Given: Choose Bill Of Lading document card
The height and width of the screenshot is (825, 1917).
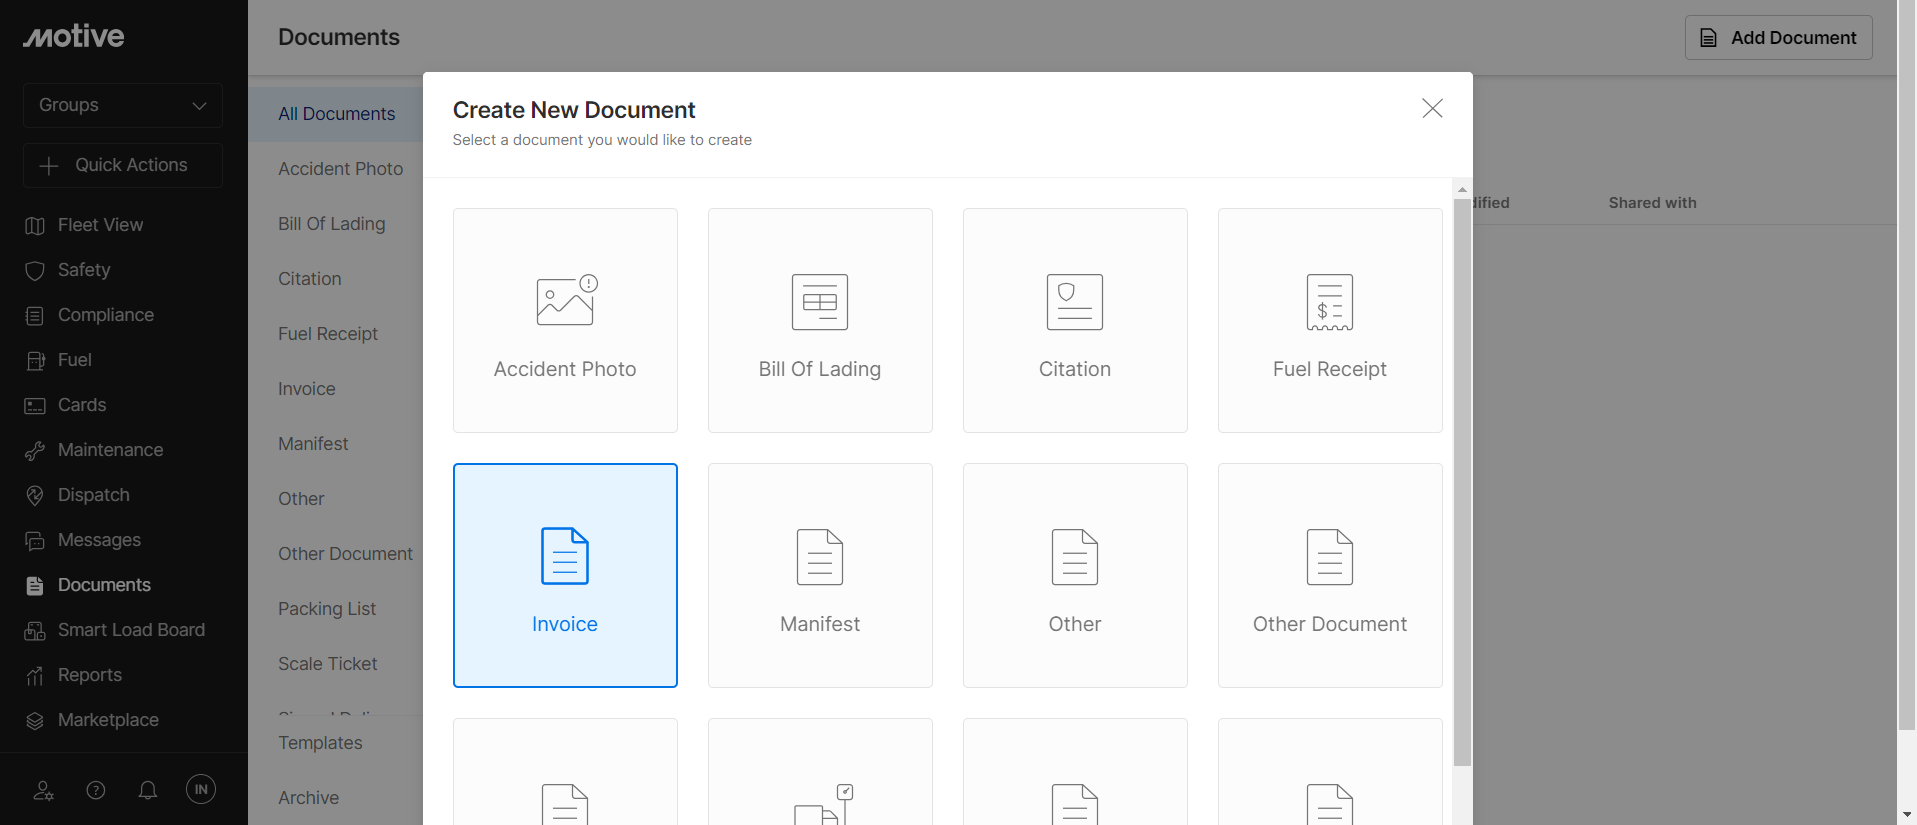Looking at the screenshot, I should [820, 320].
